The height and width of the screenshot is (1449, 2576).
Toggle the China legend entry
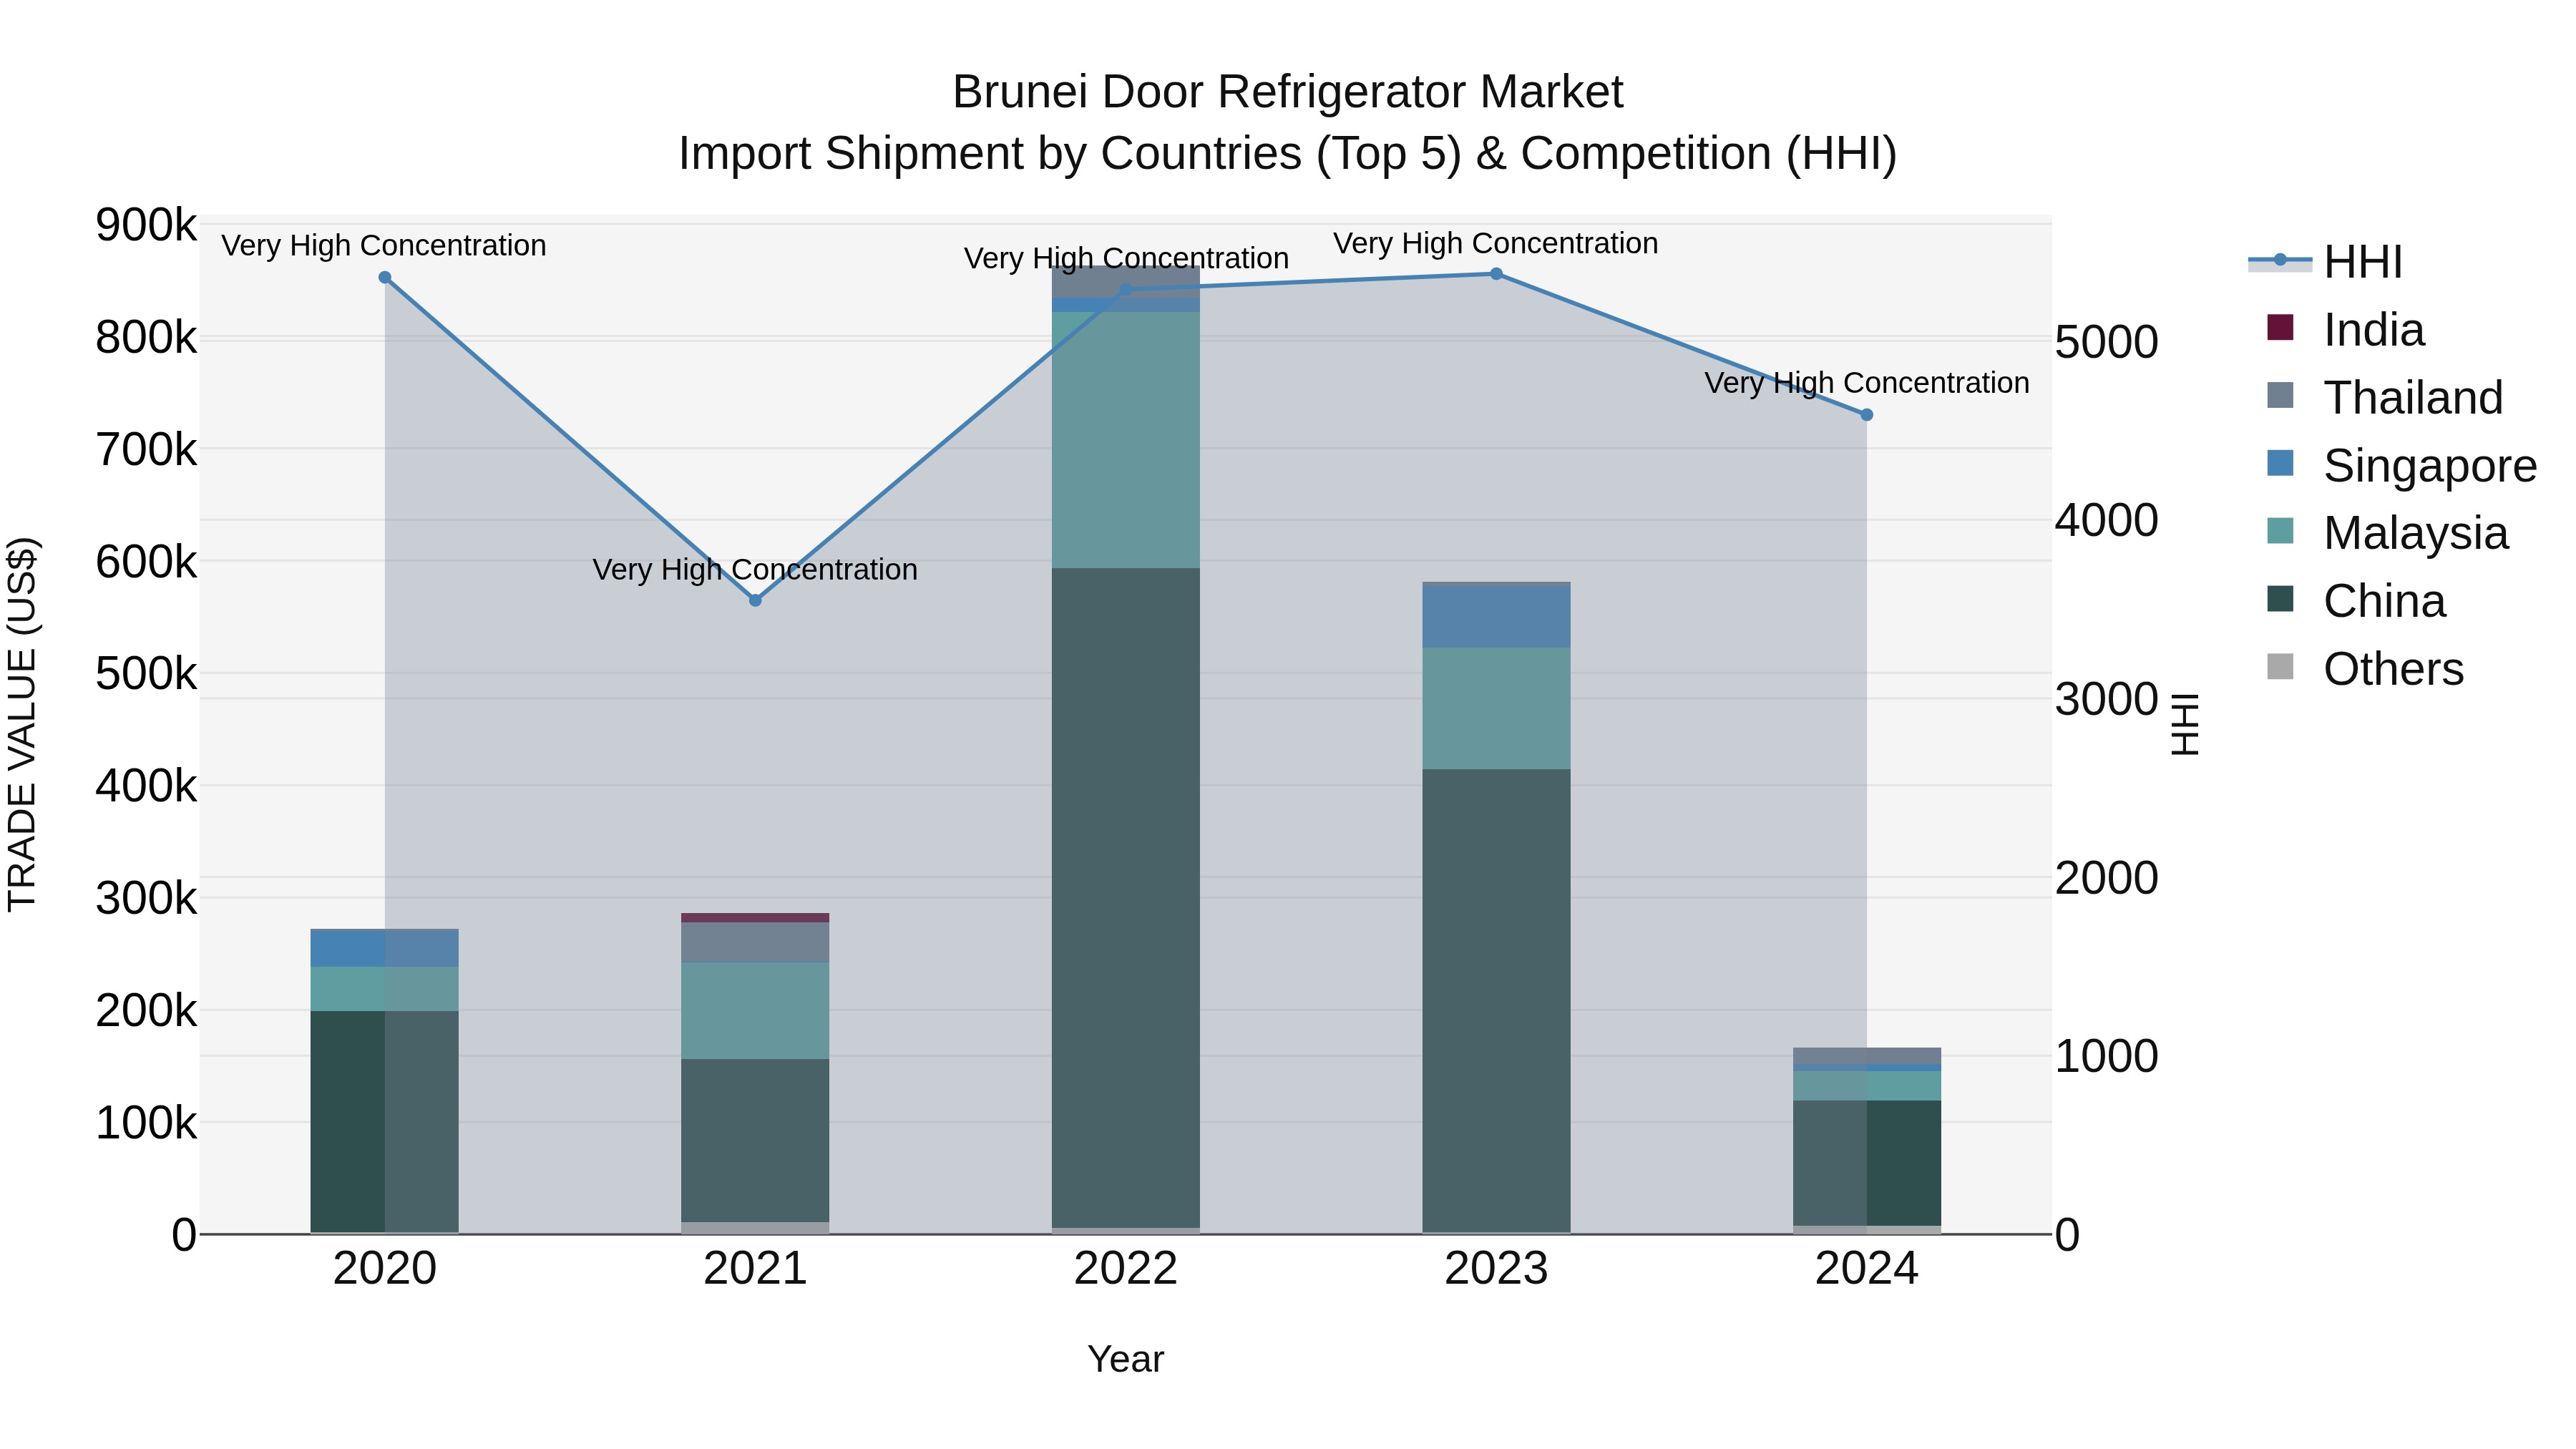2356,601
